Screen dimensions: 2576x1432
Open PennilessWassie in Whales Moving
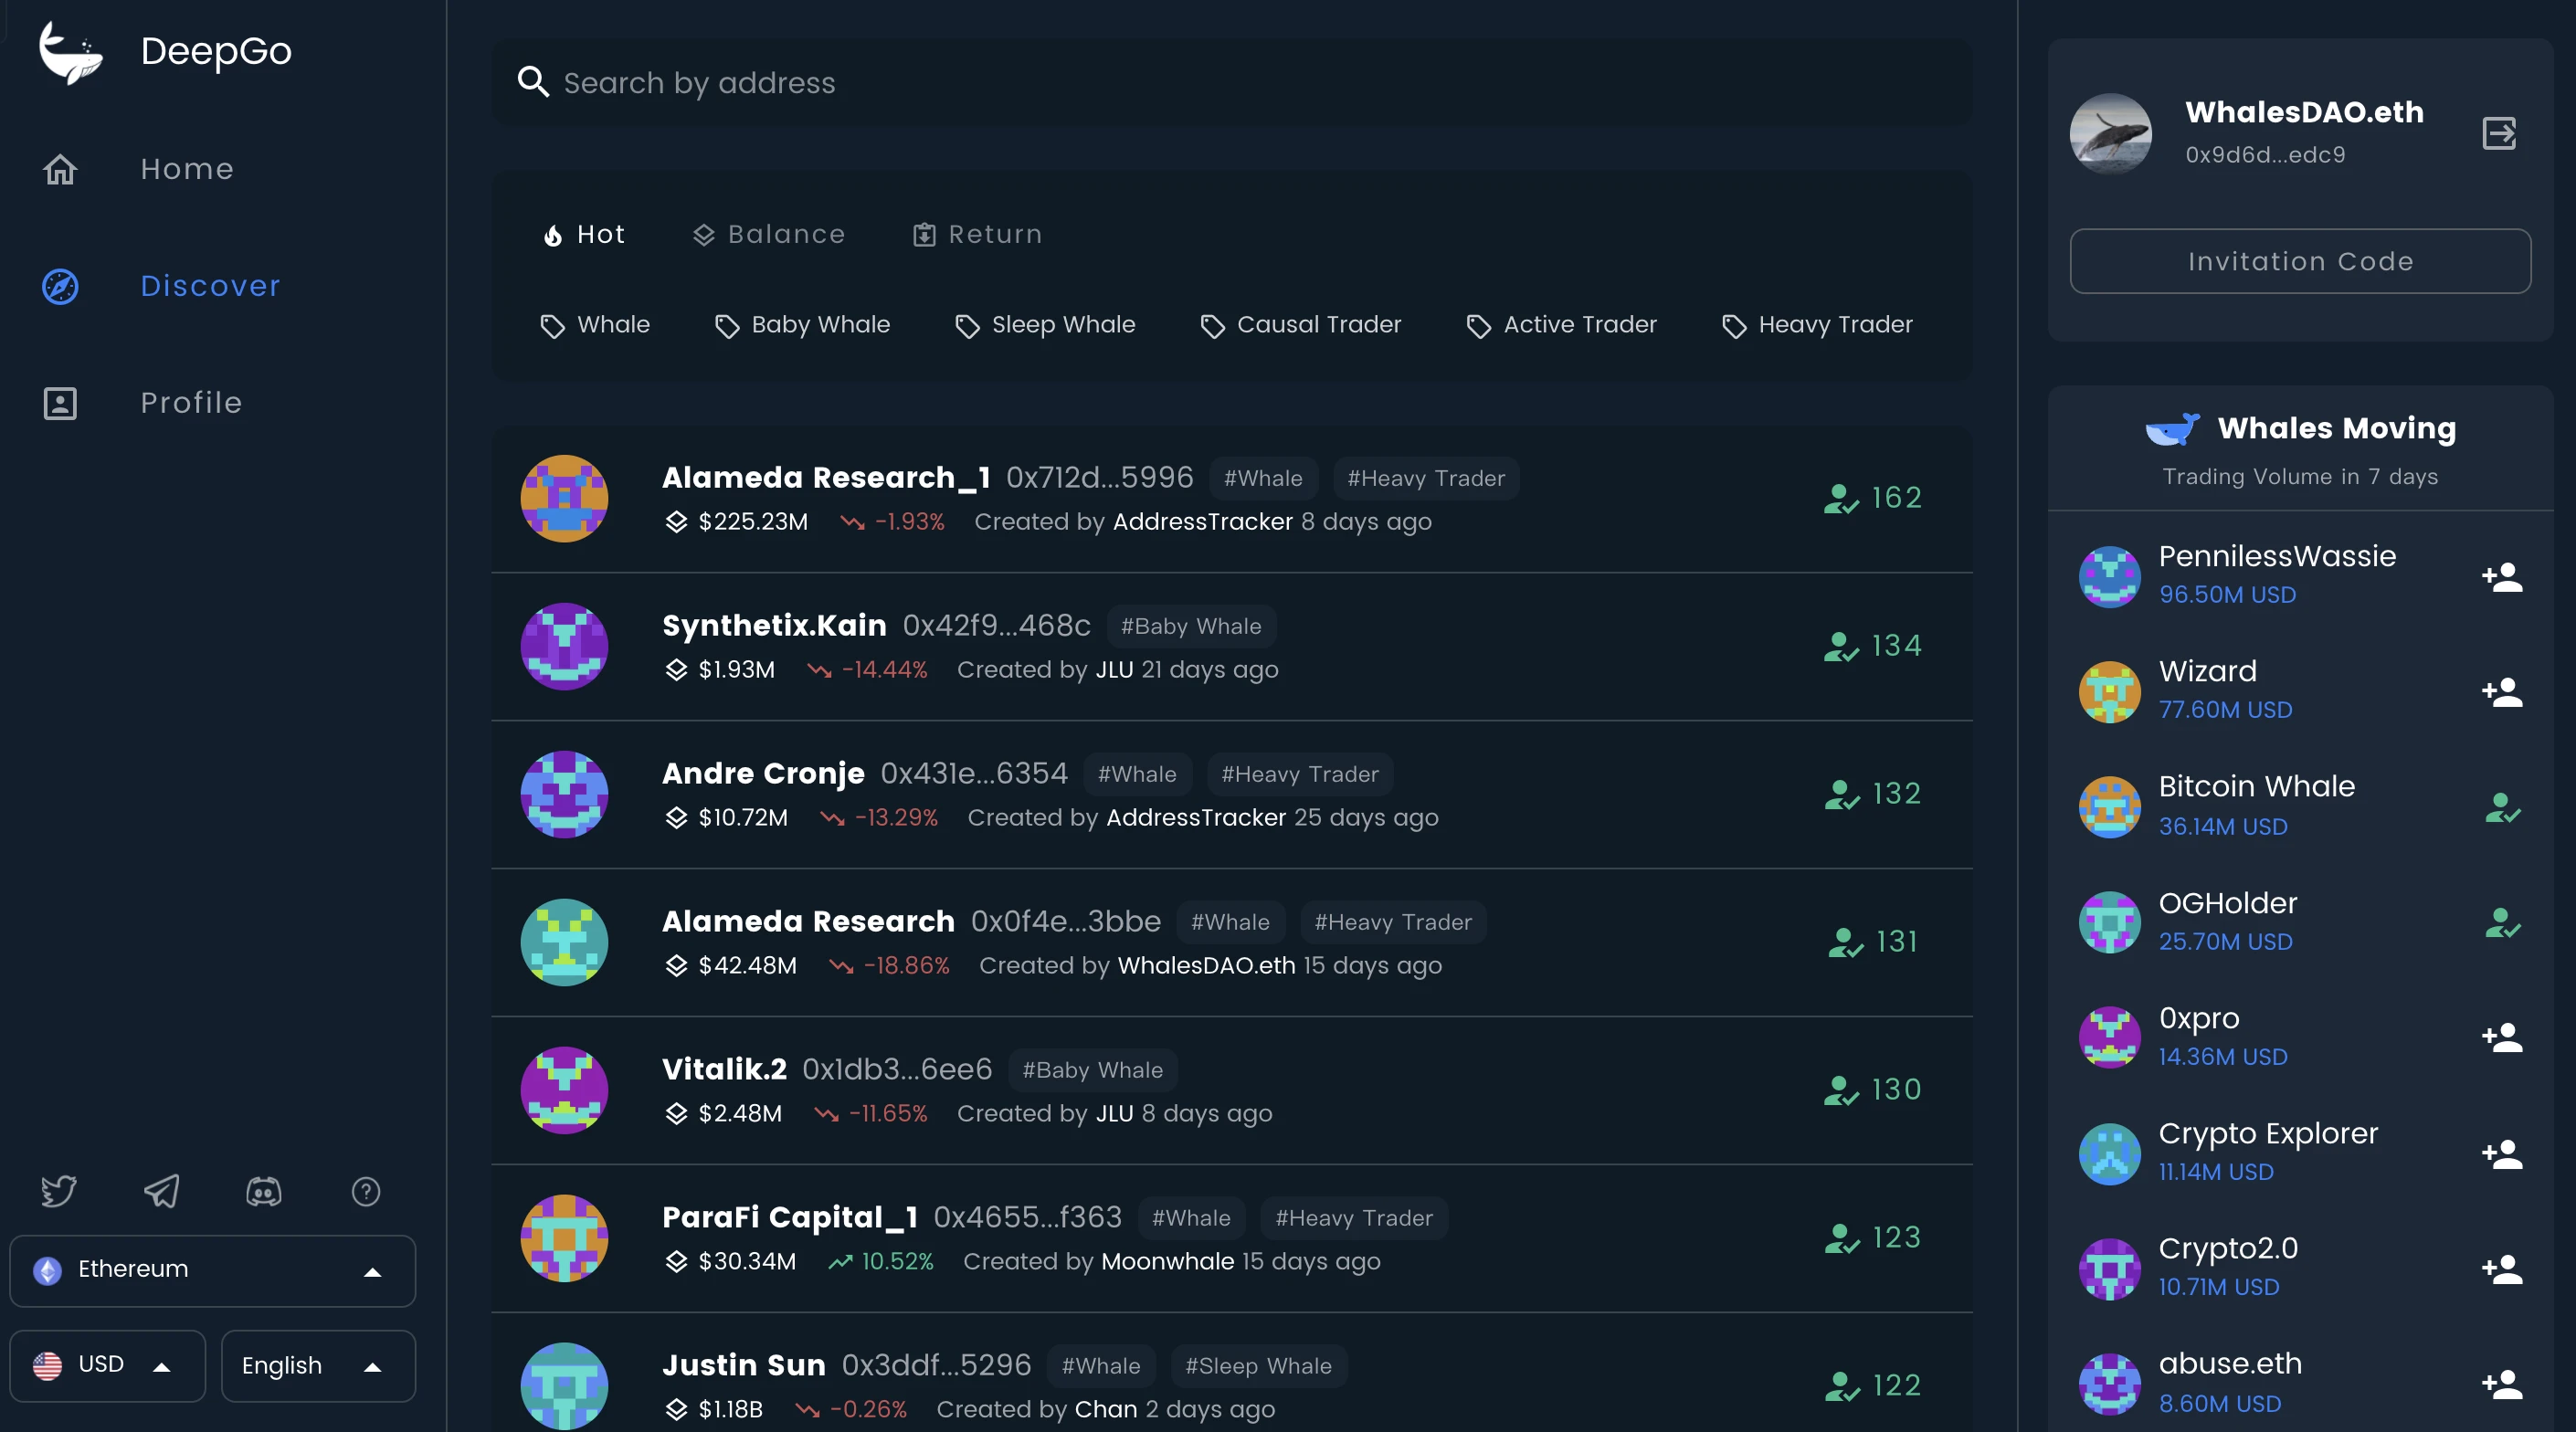tap(2300, 575)
